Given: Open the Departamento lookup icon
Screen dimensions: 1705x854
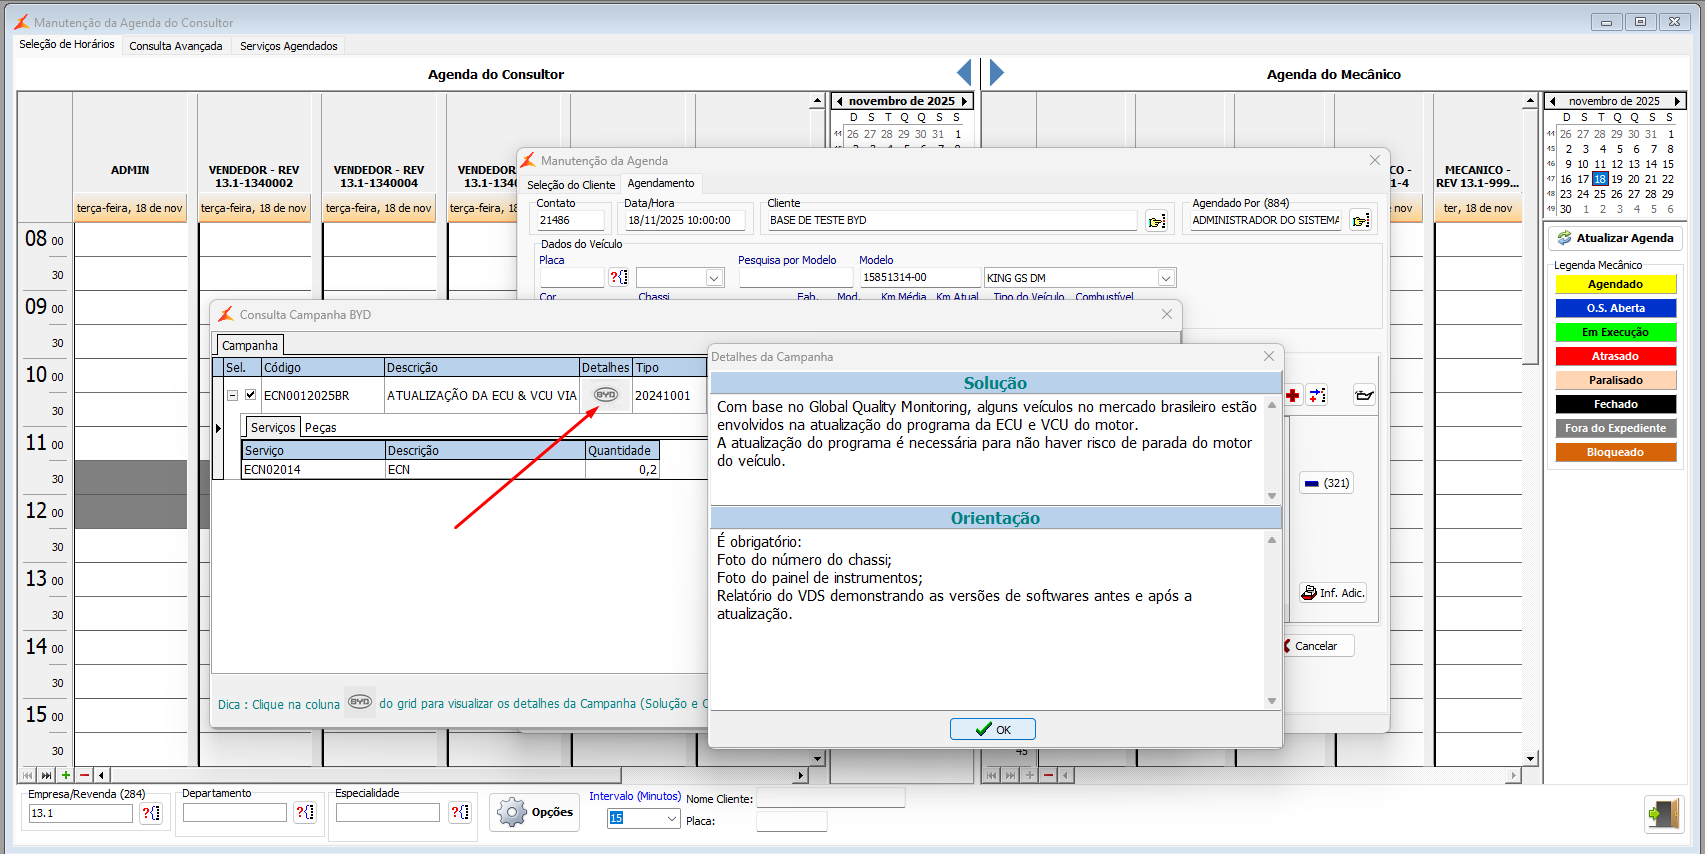Looking at the screenshot, I should [305, 813].
